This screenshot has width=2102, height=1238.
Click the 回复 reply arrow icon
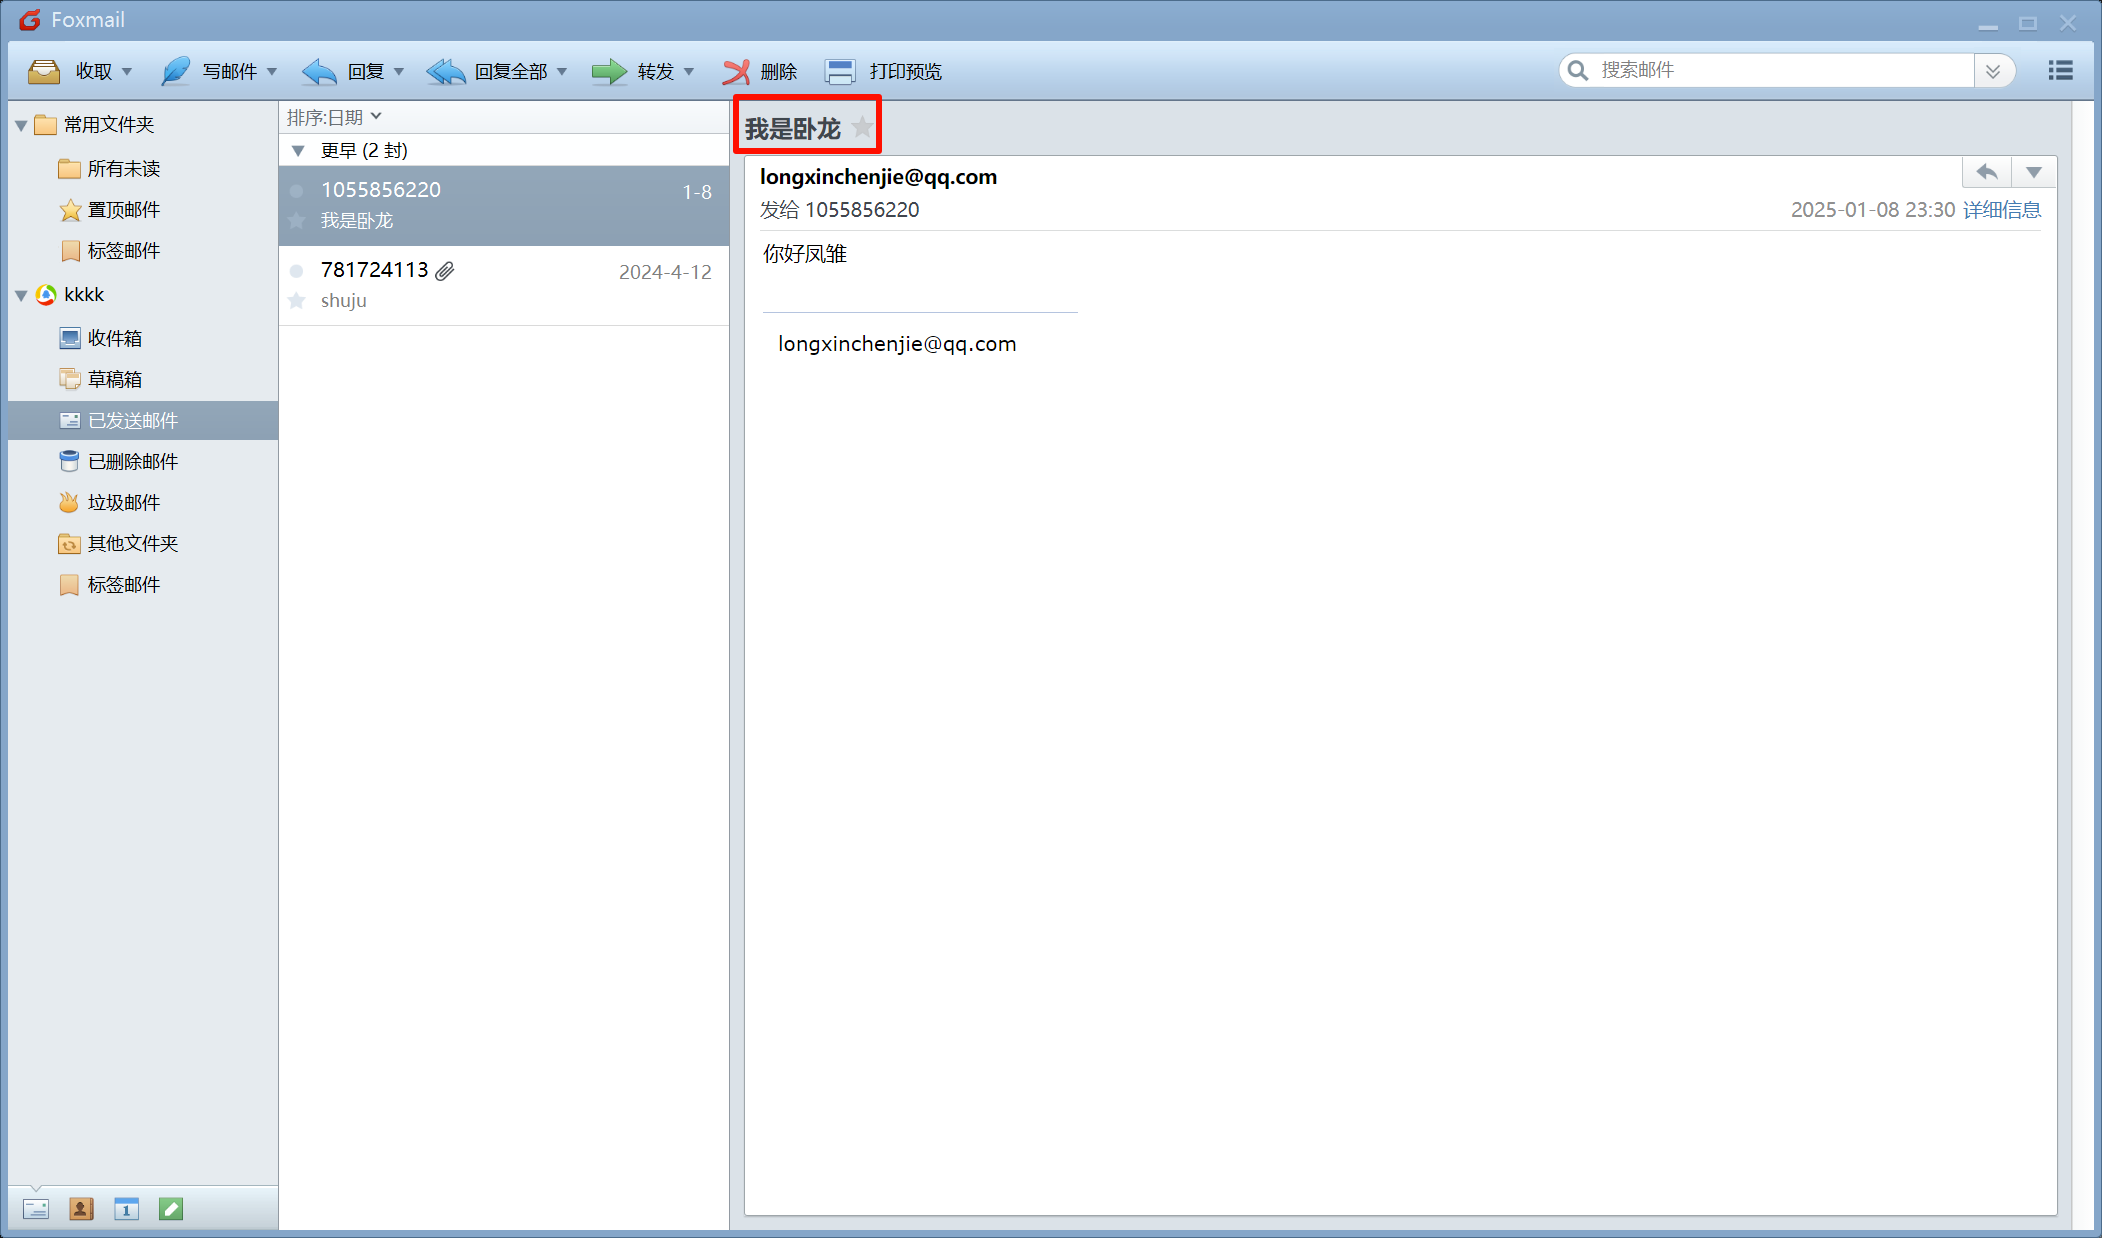(x=319, y=71)
